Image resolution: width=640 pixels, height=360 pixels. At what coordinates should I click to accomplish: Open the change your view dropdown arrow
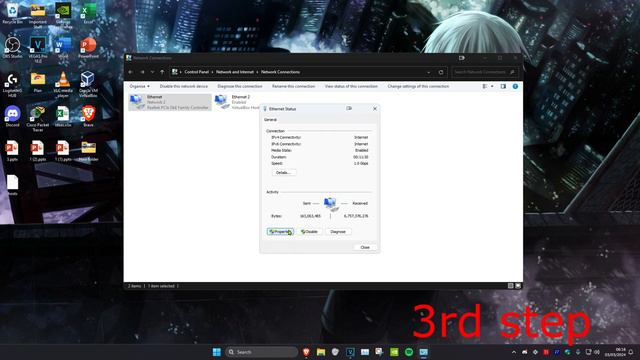coord(492,86)
